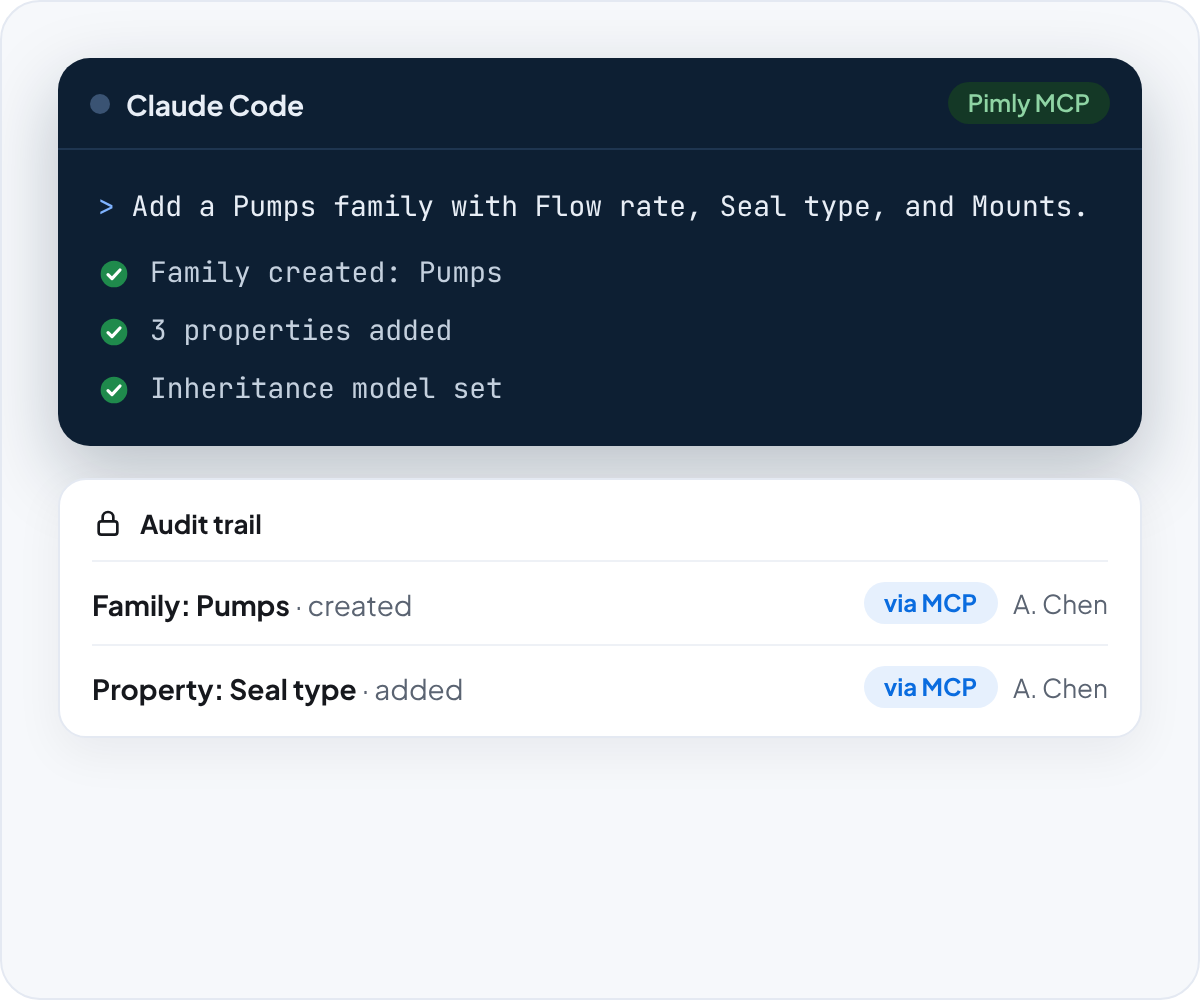Select the 'Add a Pumps family' command text

click(609, 207)
